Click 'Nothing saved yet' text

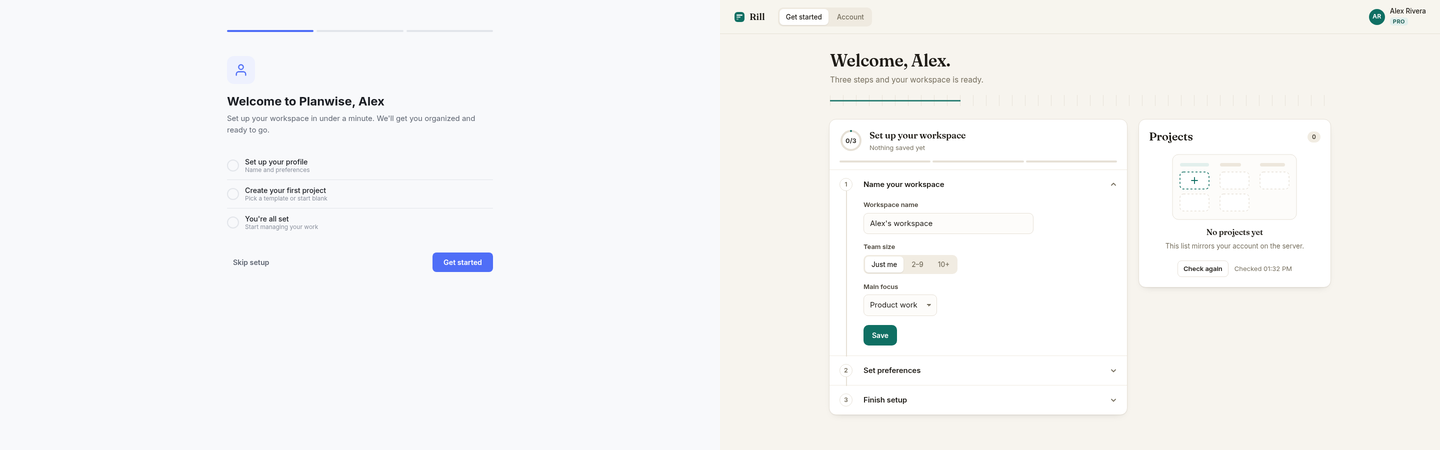897,148
